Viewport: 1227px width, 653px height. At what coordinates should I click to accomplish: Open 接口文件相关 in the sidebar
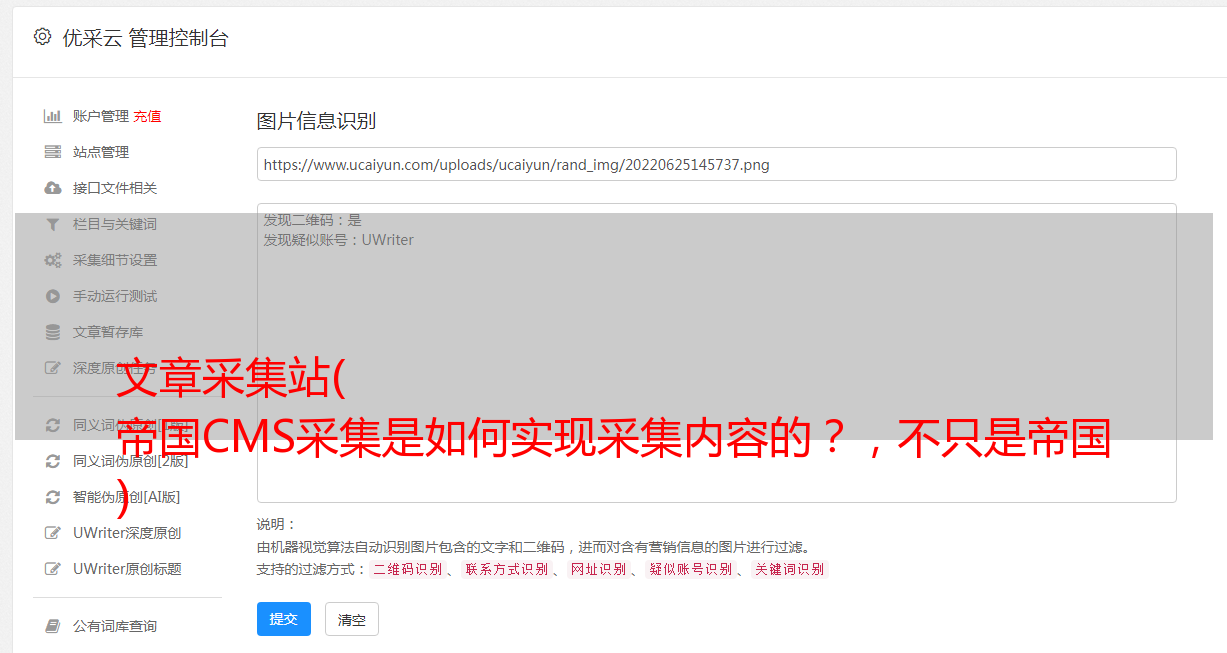tap(115, 188)
